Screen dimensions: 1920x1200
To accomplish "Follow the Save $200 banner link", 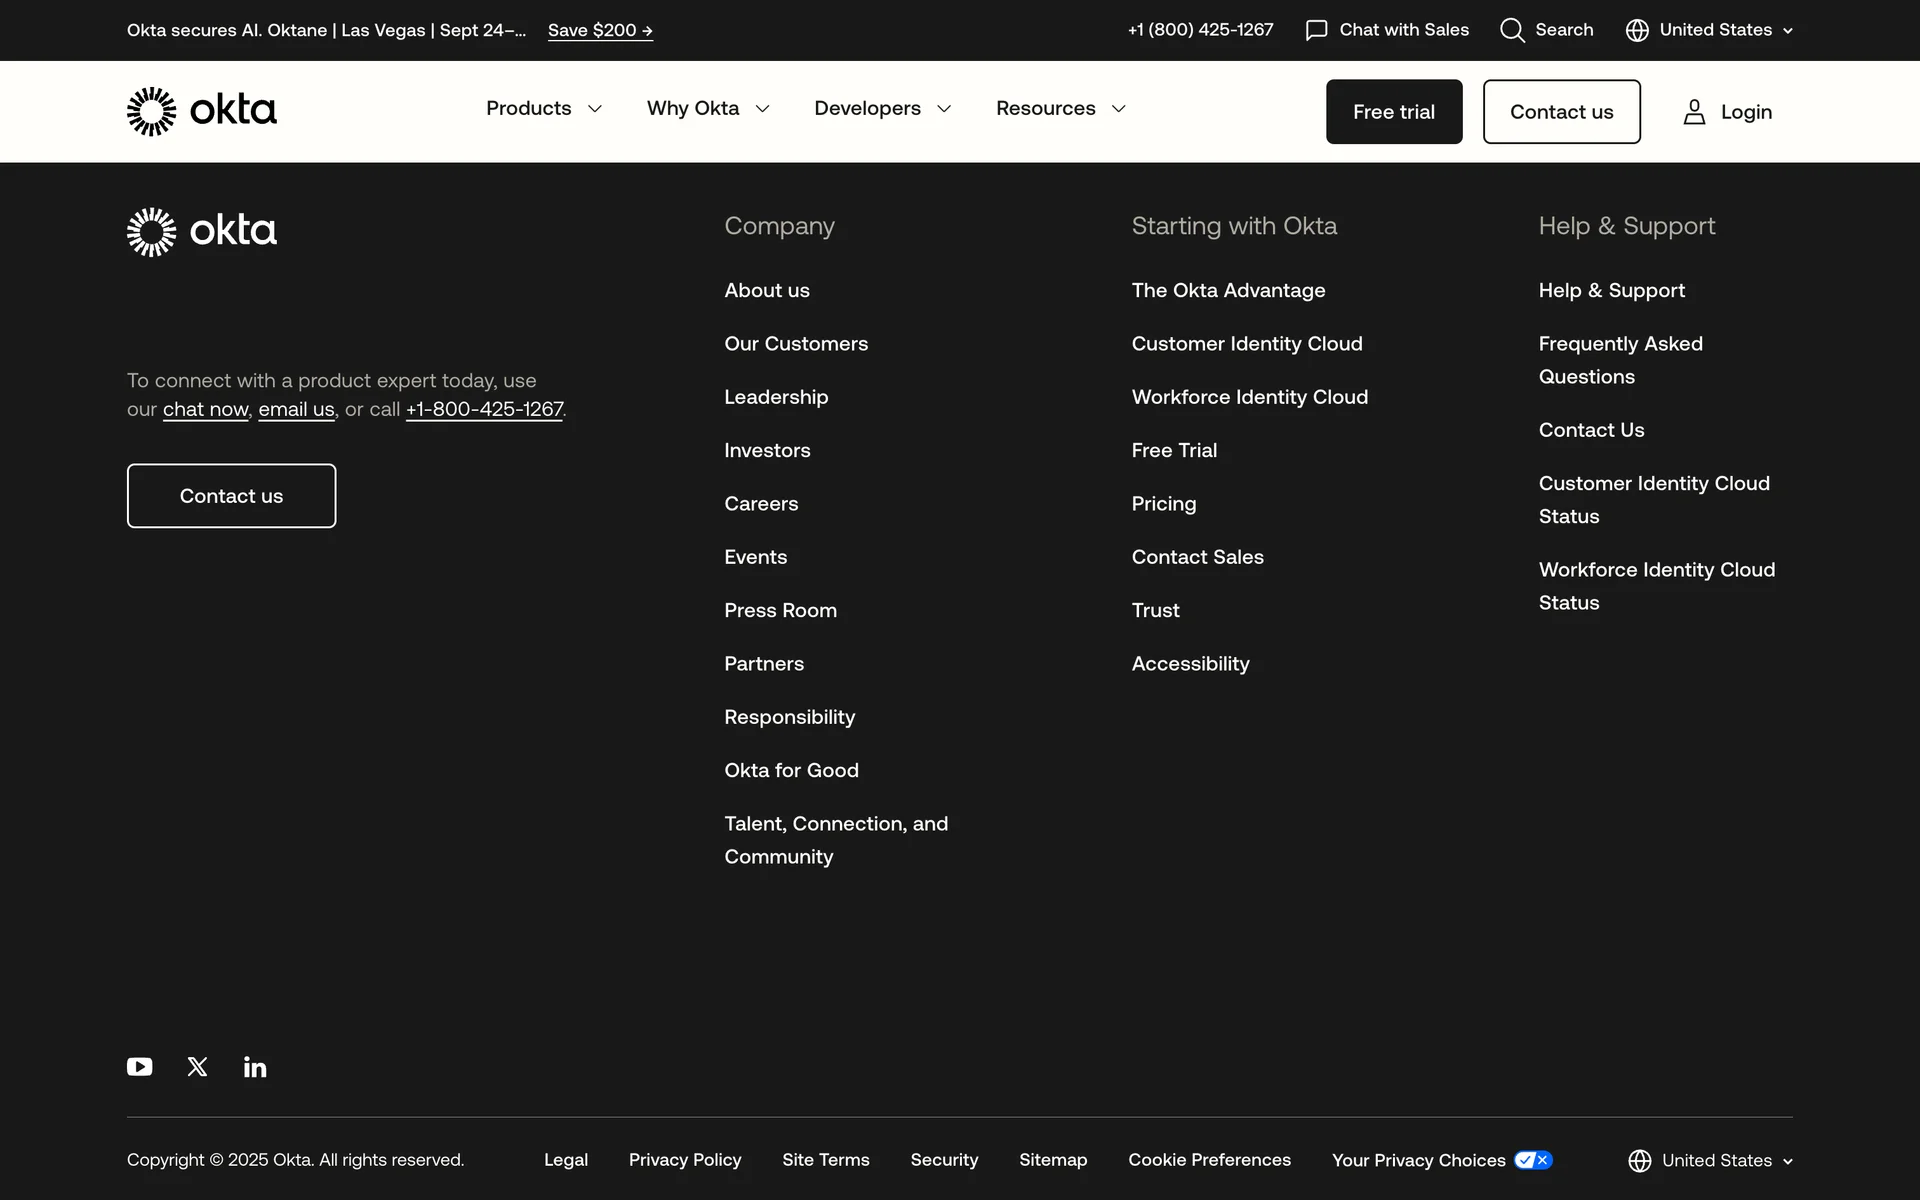I will pyautogui.click(x=600, y=30).
